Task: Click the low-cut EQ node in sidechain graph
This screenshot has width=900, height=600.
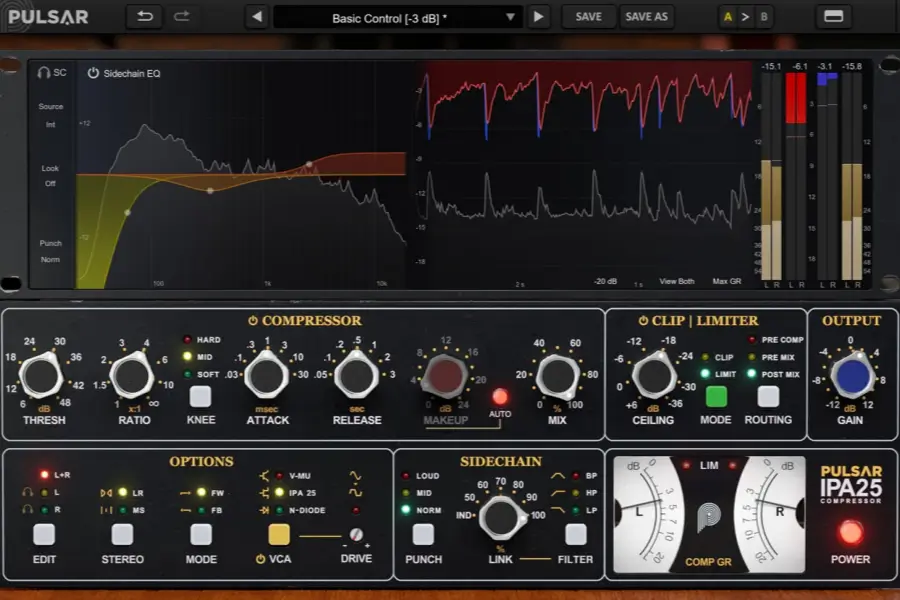Action: click(x=127, y=212)
